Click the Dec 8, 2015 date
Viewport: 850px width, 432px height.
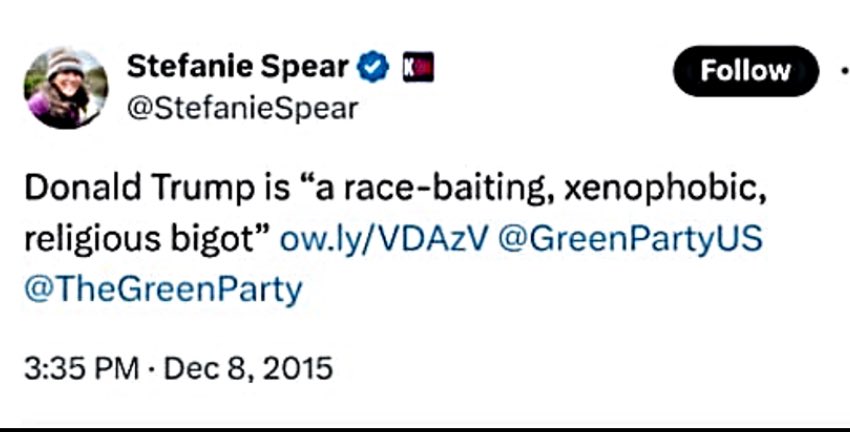(248, 368)
